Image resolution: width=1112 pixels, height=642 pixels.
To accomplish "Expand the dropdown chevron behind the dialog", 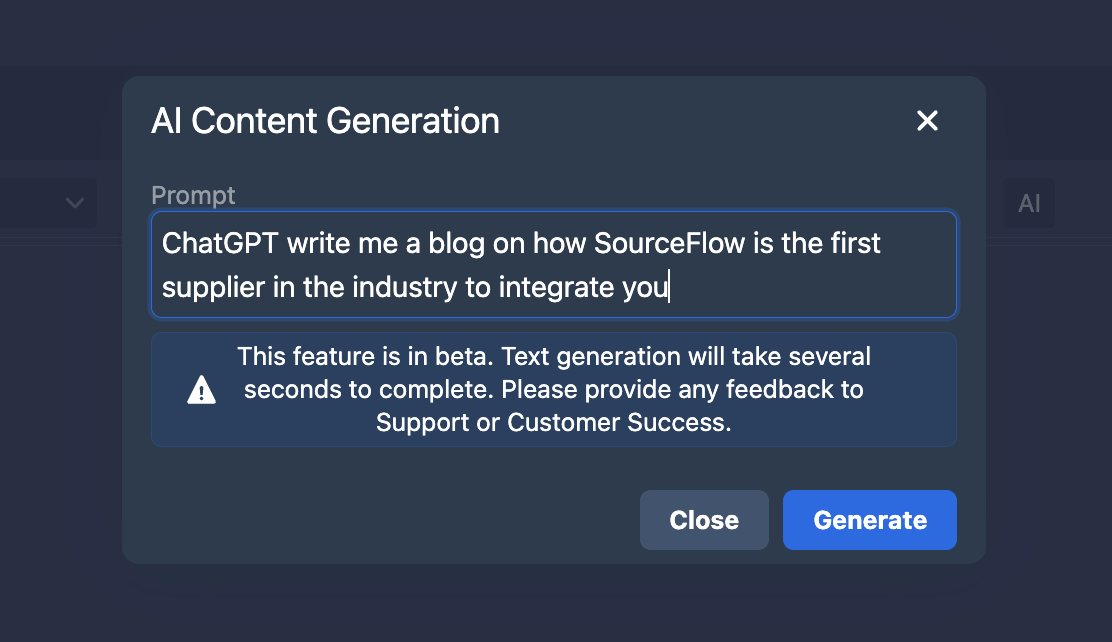I will 74,203.
